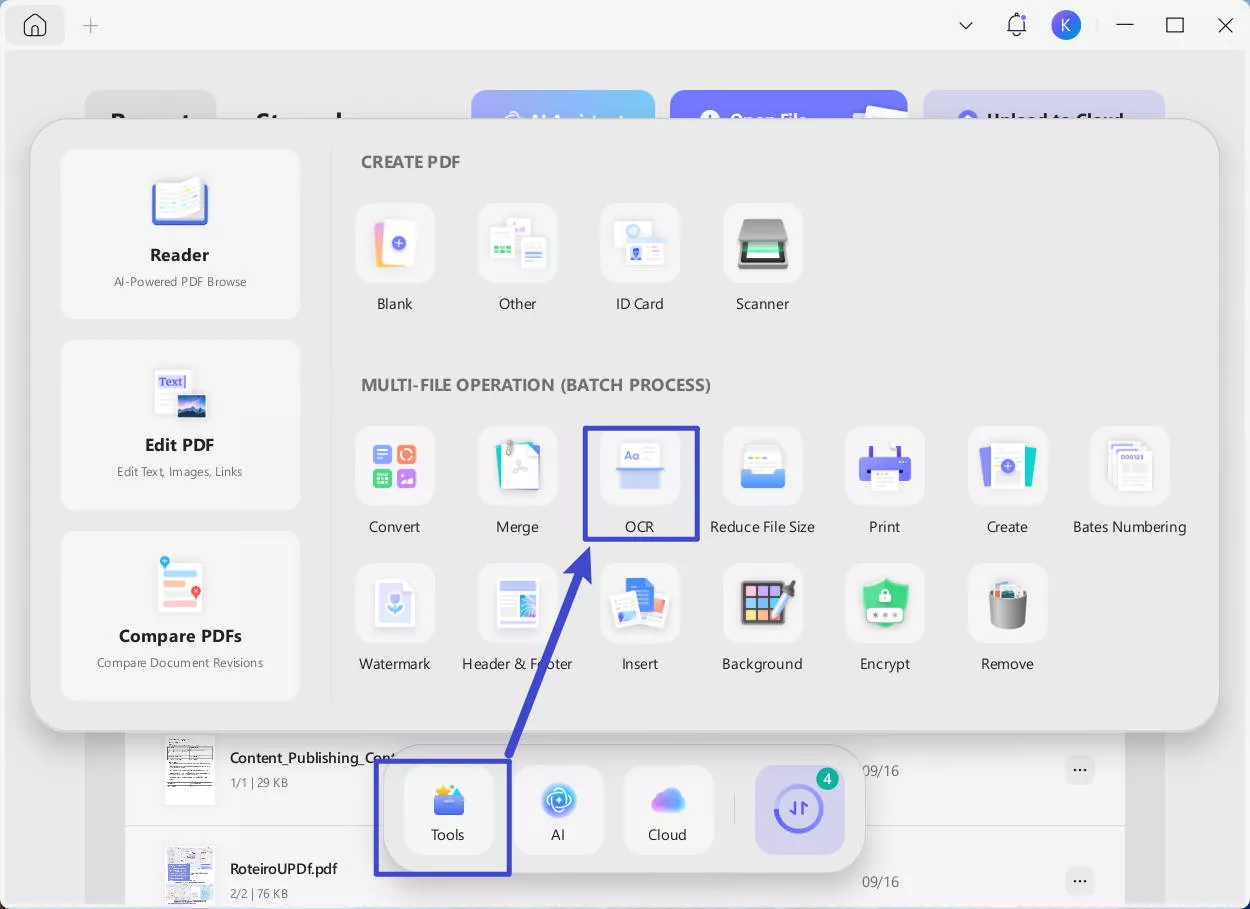Open more options for RoteiroUPDf.pdf
The image size is (1250, 909).
click(1079, 881)
